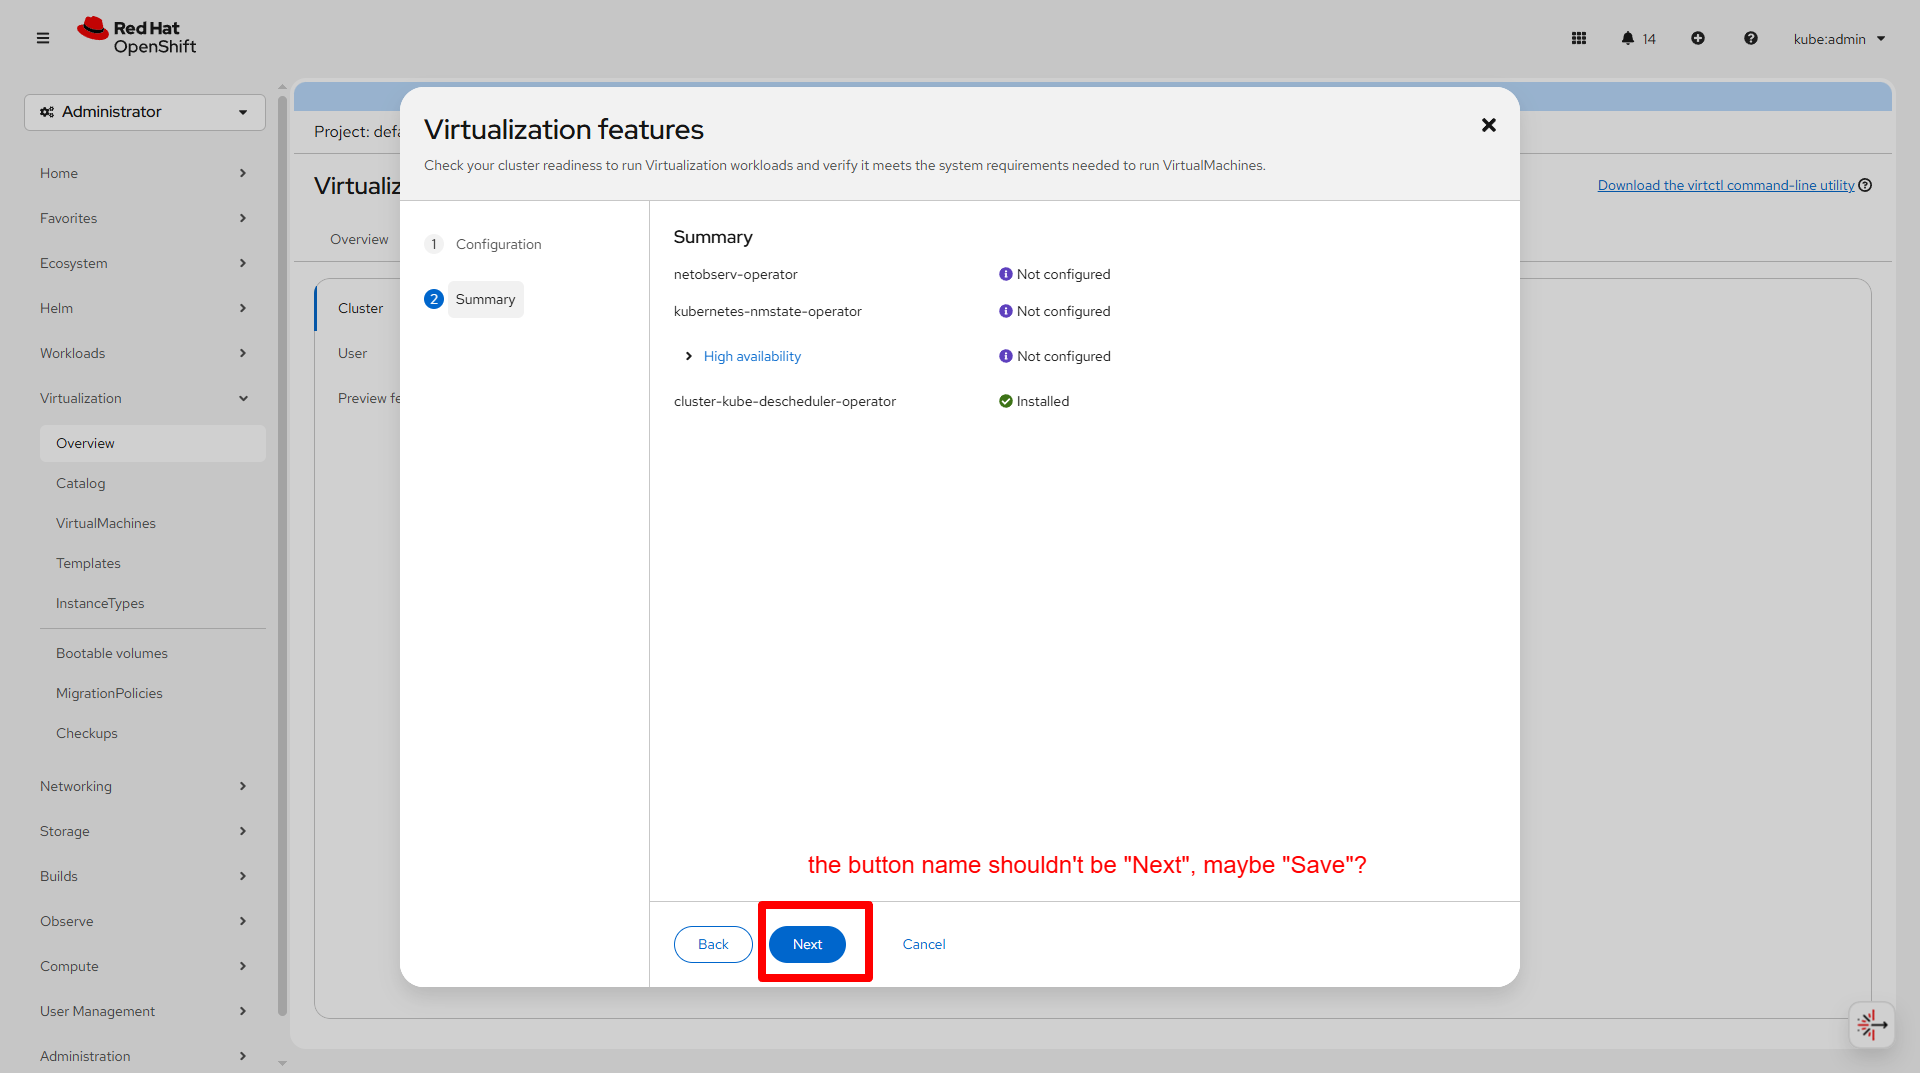Select the Cluster settings tab
Image resolution: width=1920 pixels, height=1073 pixels.
360,308
